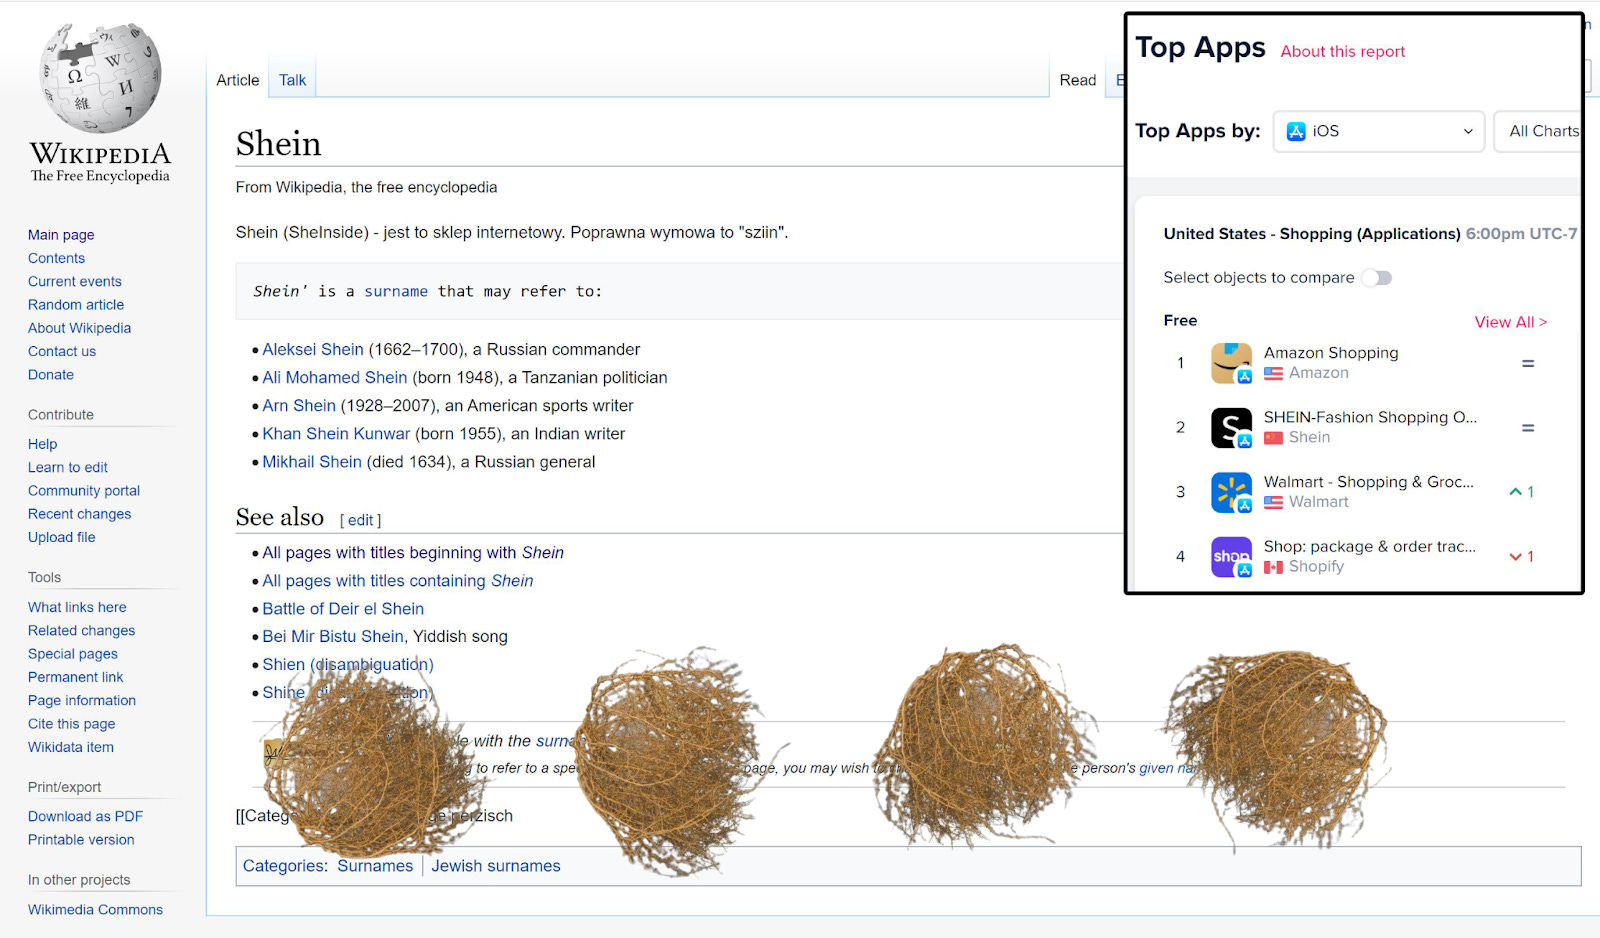Click the unchanged-rank equals sign for Amazon Shopping
1600x938 pixels.
click(x=1528, y=363)
